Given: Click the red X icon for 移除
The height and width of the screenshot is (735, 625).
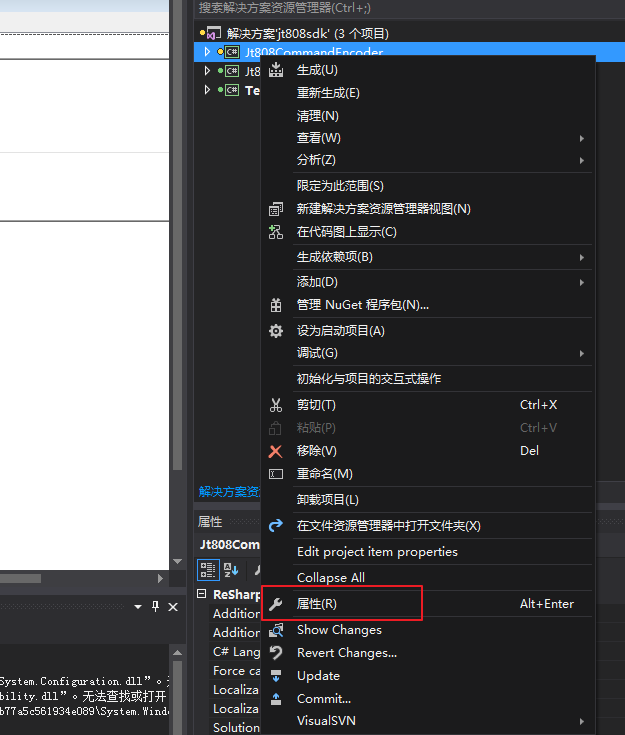Looking at the screenshot, I should click(276, 451).
